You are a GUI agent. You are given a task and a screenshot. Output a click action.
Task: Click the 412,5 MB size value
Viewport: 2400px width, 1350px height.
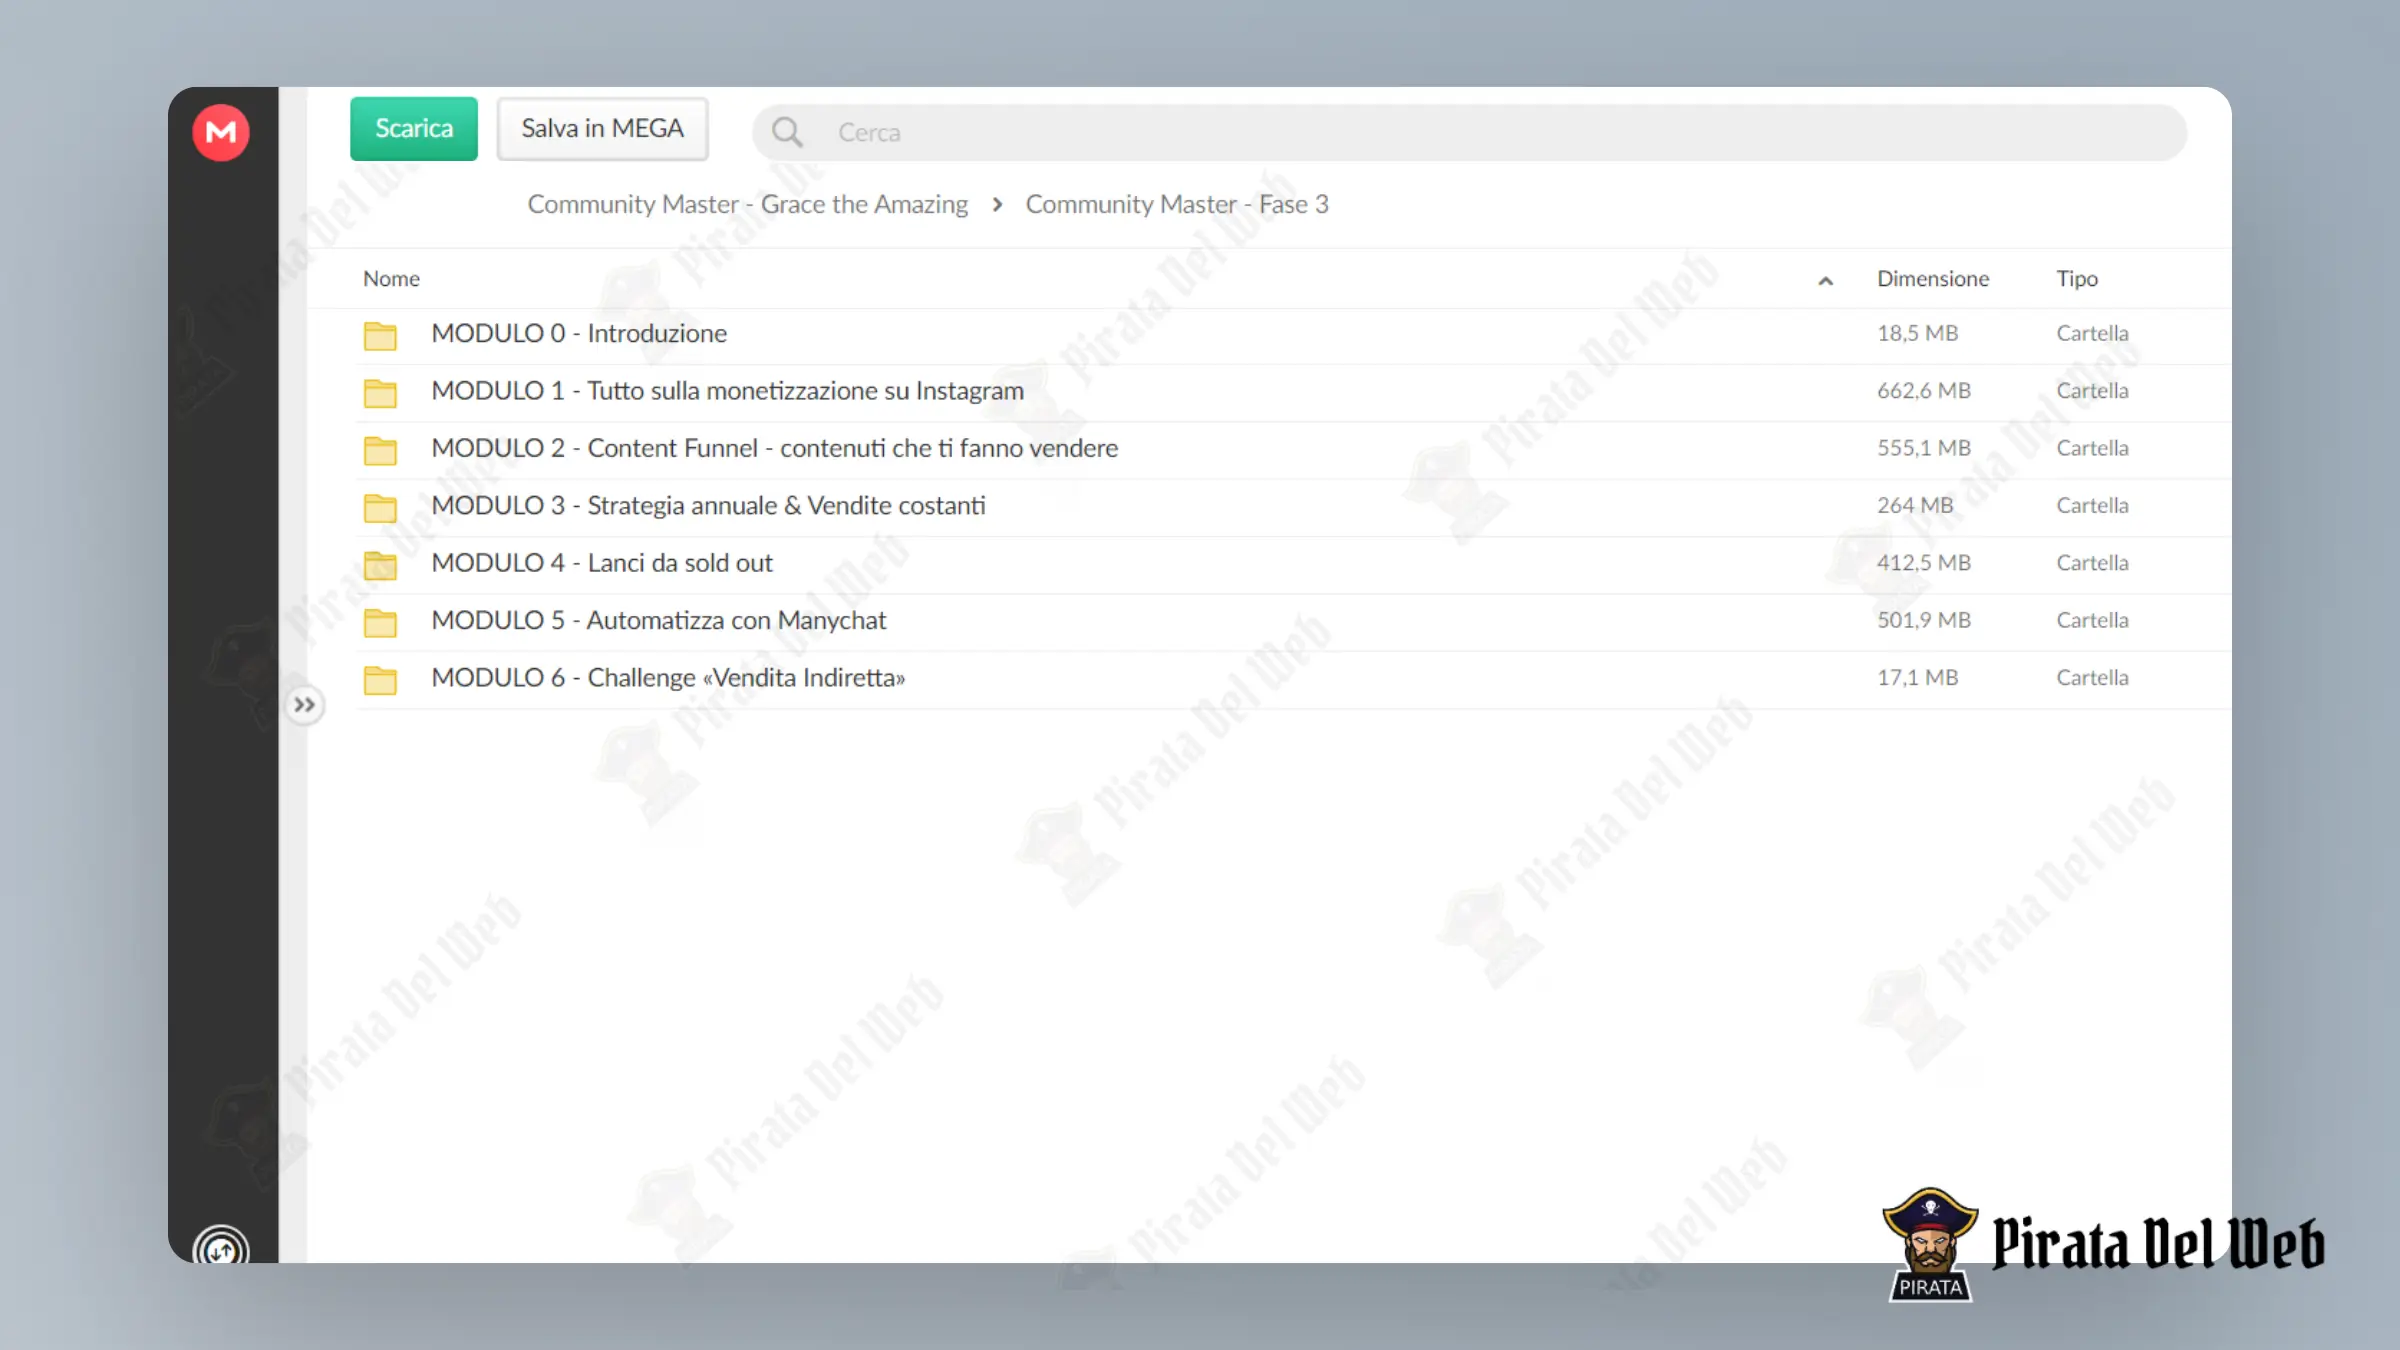point(1923,563)
